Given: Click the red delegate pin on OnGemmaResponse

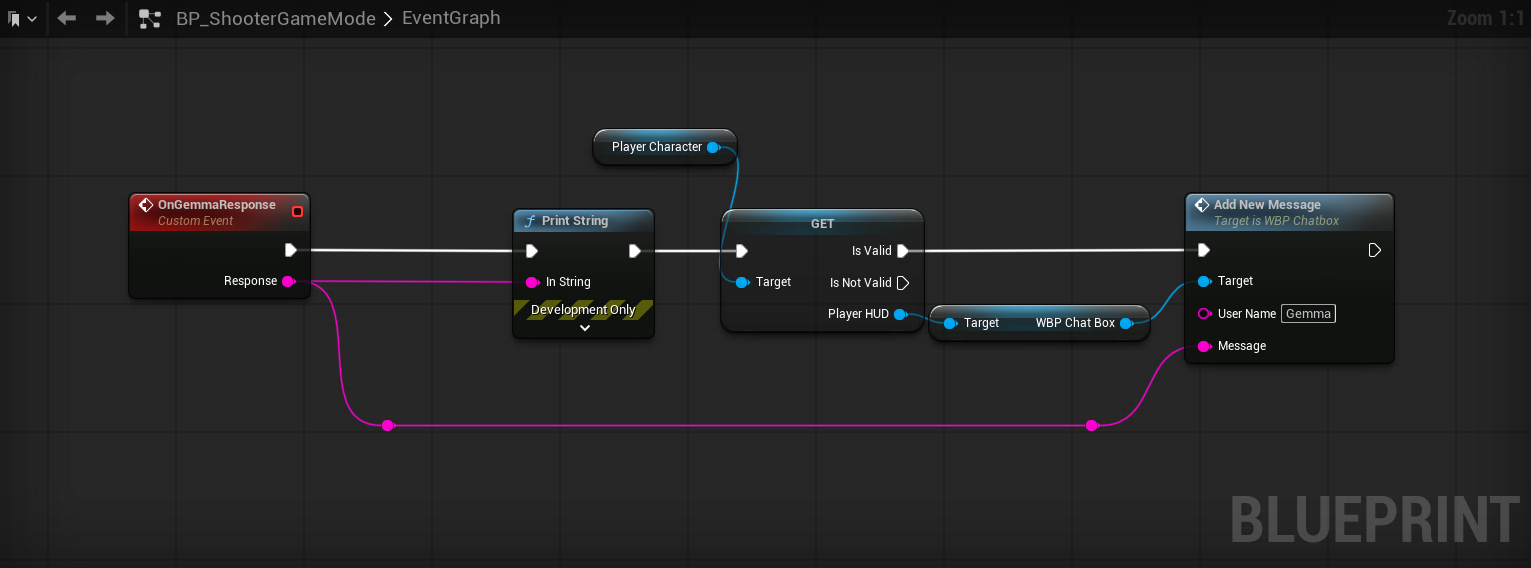Looking at the screenshot, I should point(297,211).
